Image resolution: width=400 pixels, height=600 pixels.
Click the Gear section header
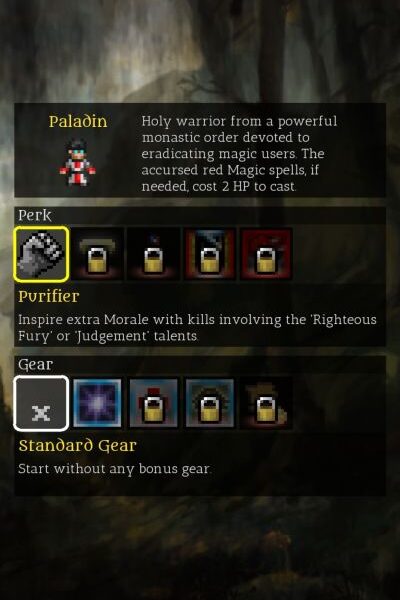(x=35, y=365)
